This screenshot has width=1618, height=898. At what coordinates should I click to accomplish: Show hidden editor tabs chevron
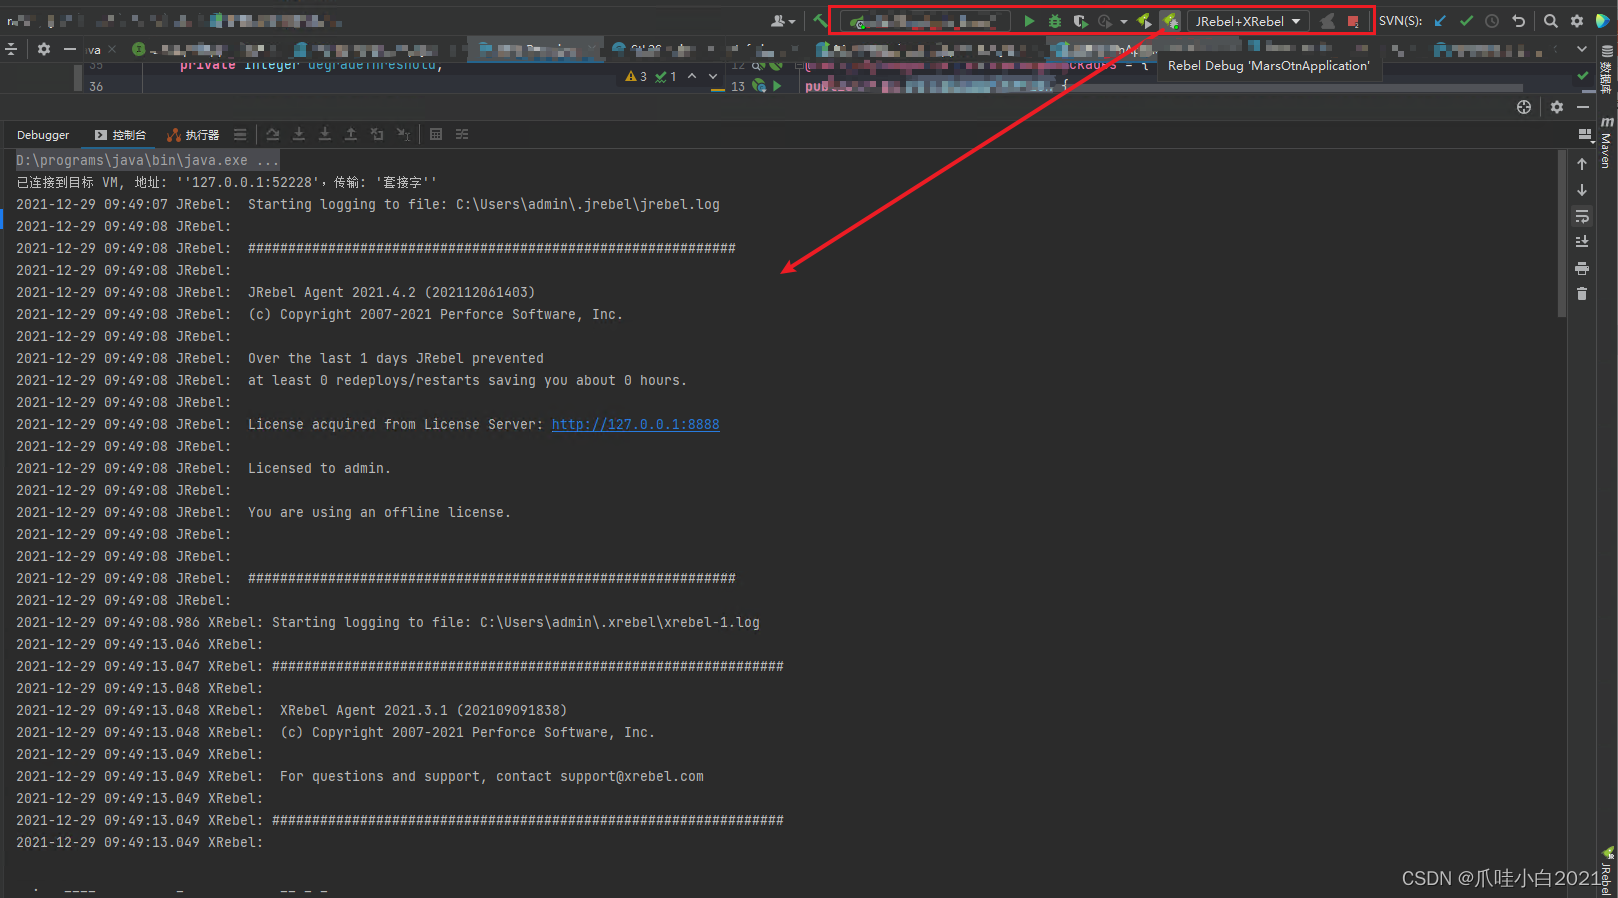point(1581,49)
